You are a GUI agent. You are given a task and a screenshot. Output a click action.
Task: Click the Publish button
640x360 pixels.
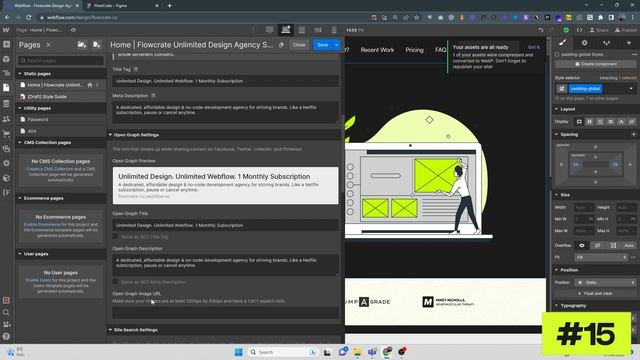click(x=626, y=30)
